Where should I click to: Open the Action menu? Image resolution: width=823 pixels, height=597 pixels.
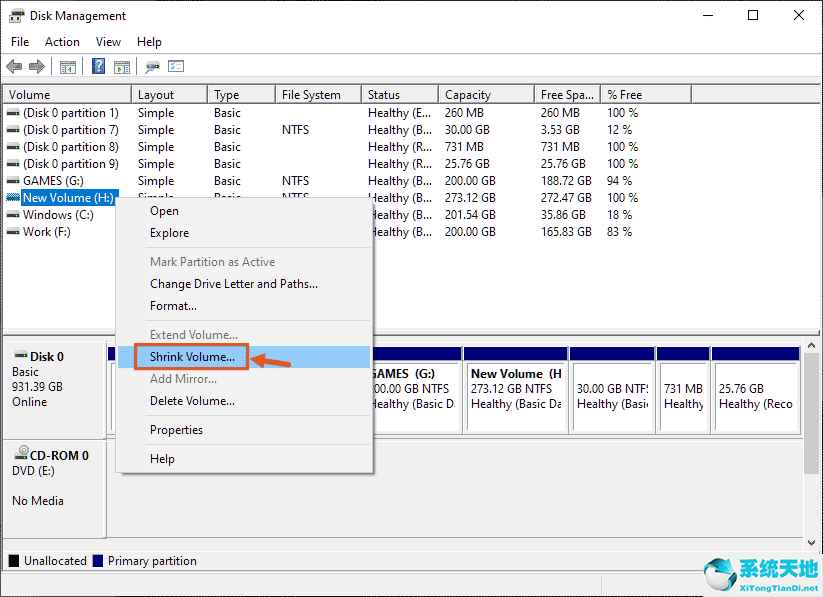pos(62,42)
